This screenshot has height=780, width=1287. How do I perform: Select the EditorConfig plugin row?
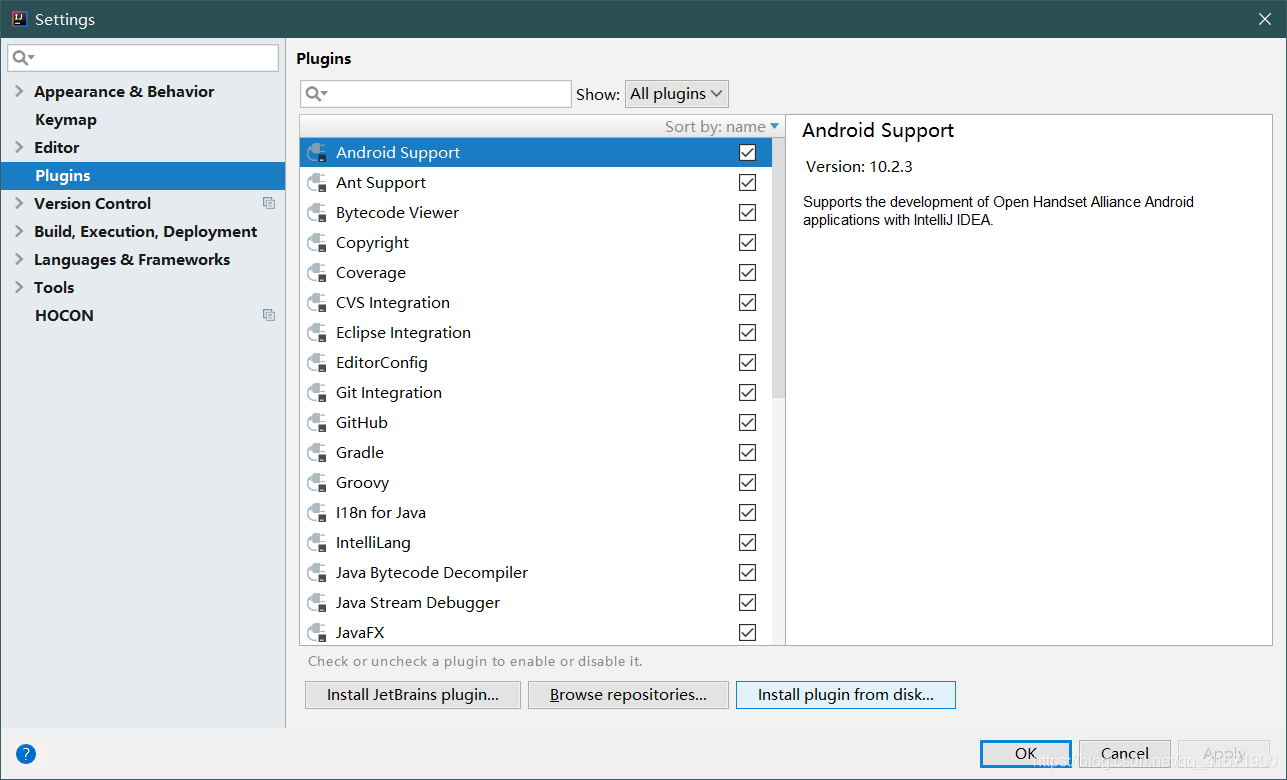(x=536, y=363)
